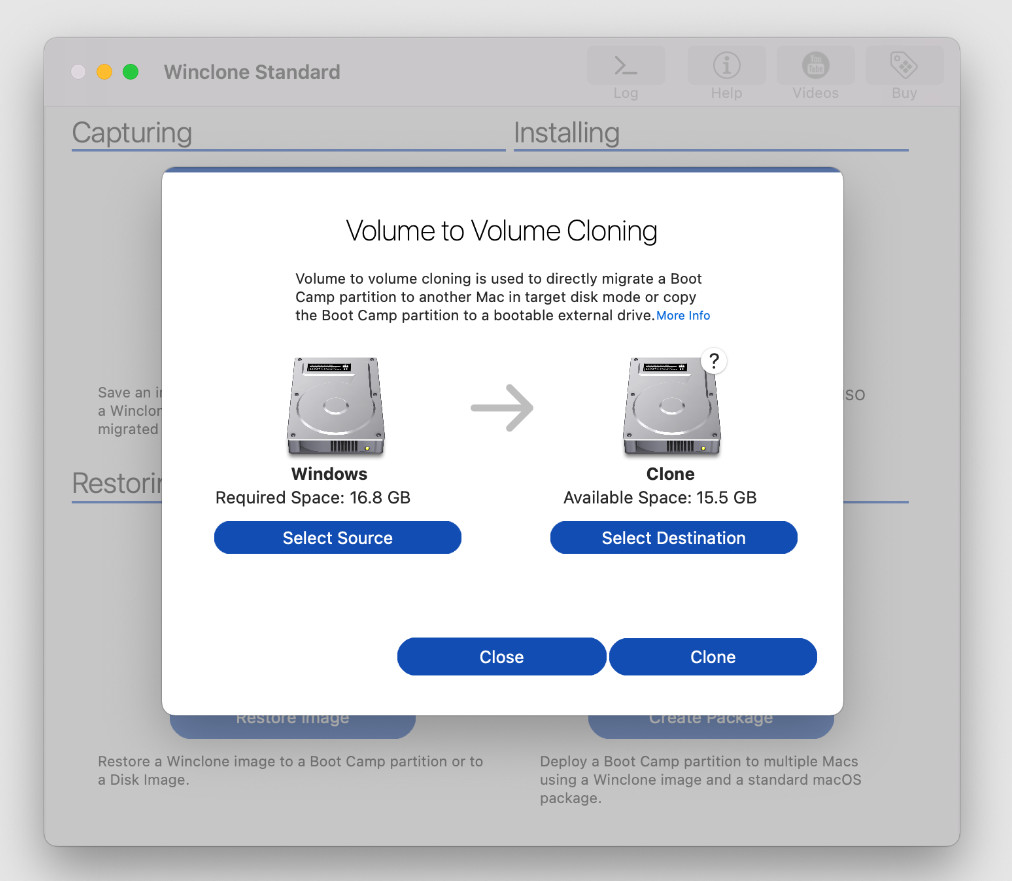Click the Create Package button behind the dialog
Screen dimensions: 1012x881
(x=711, y=725)
